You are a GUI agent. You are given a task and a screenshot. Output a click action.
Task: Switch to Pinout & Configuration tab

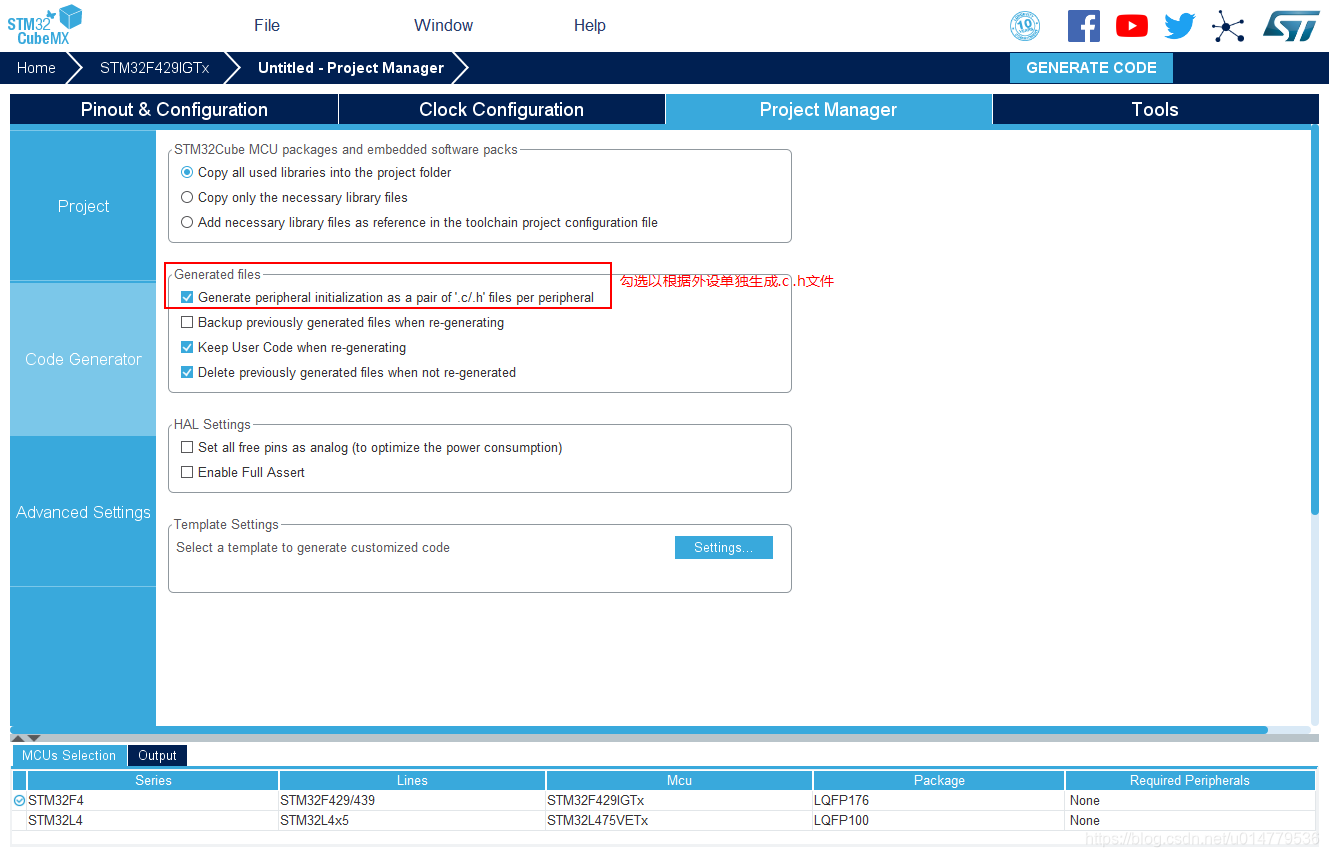tap(174, 110)
